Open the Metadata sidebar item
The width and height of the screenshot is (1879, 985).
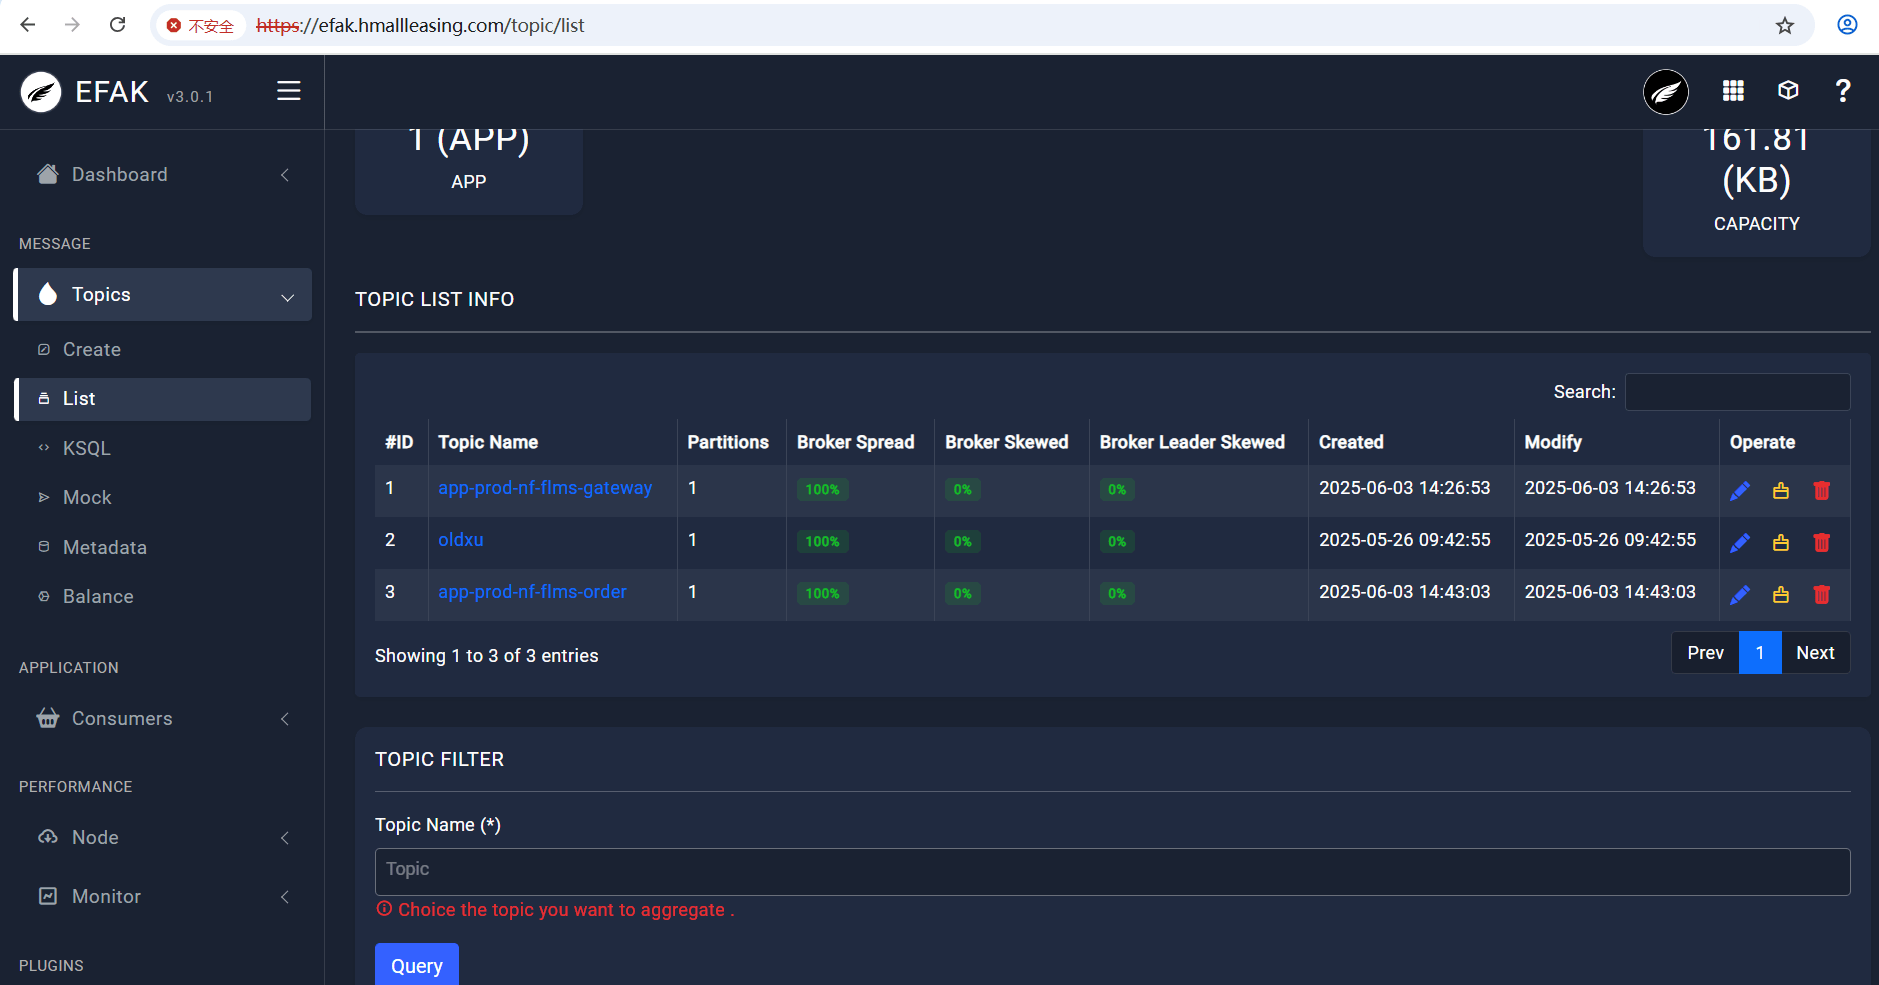click(105, 548)
